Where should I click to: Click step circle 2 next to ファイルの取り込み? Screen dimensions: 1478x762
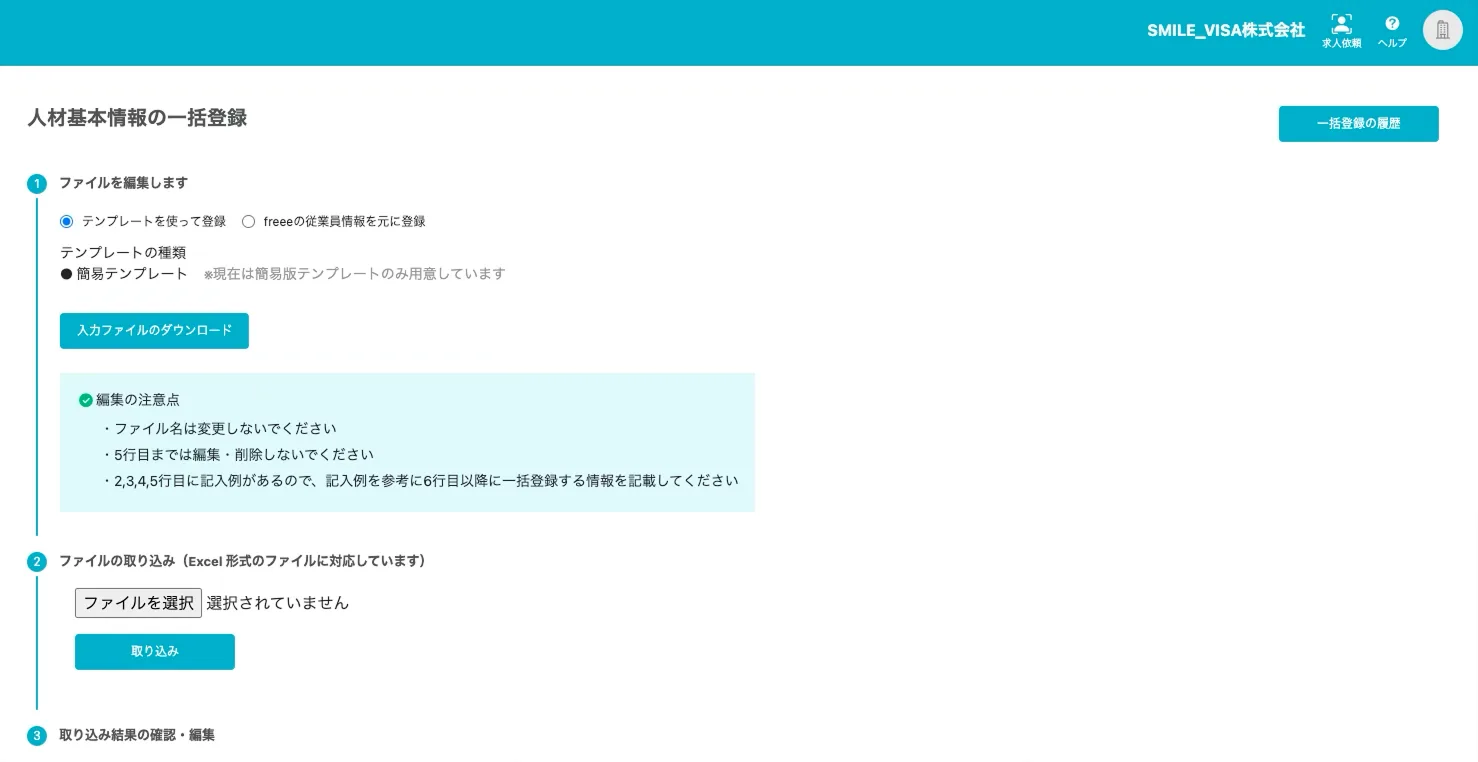[x=37, y=562]
